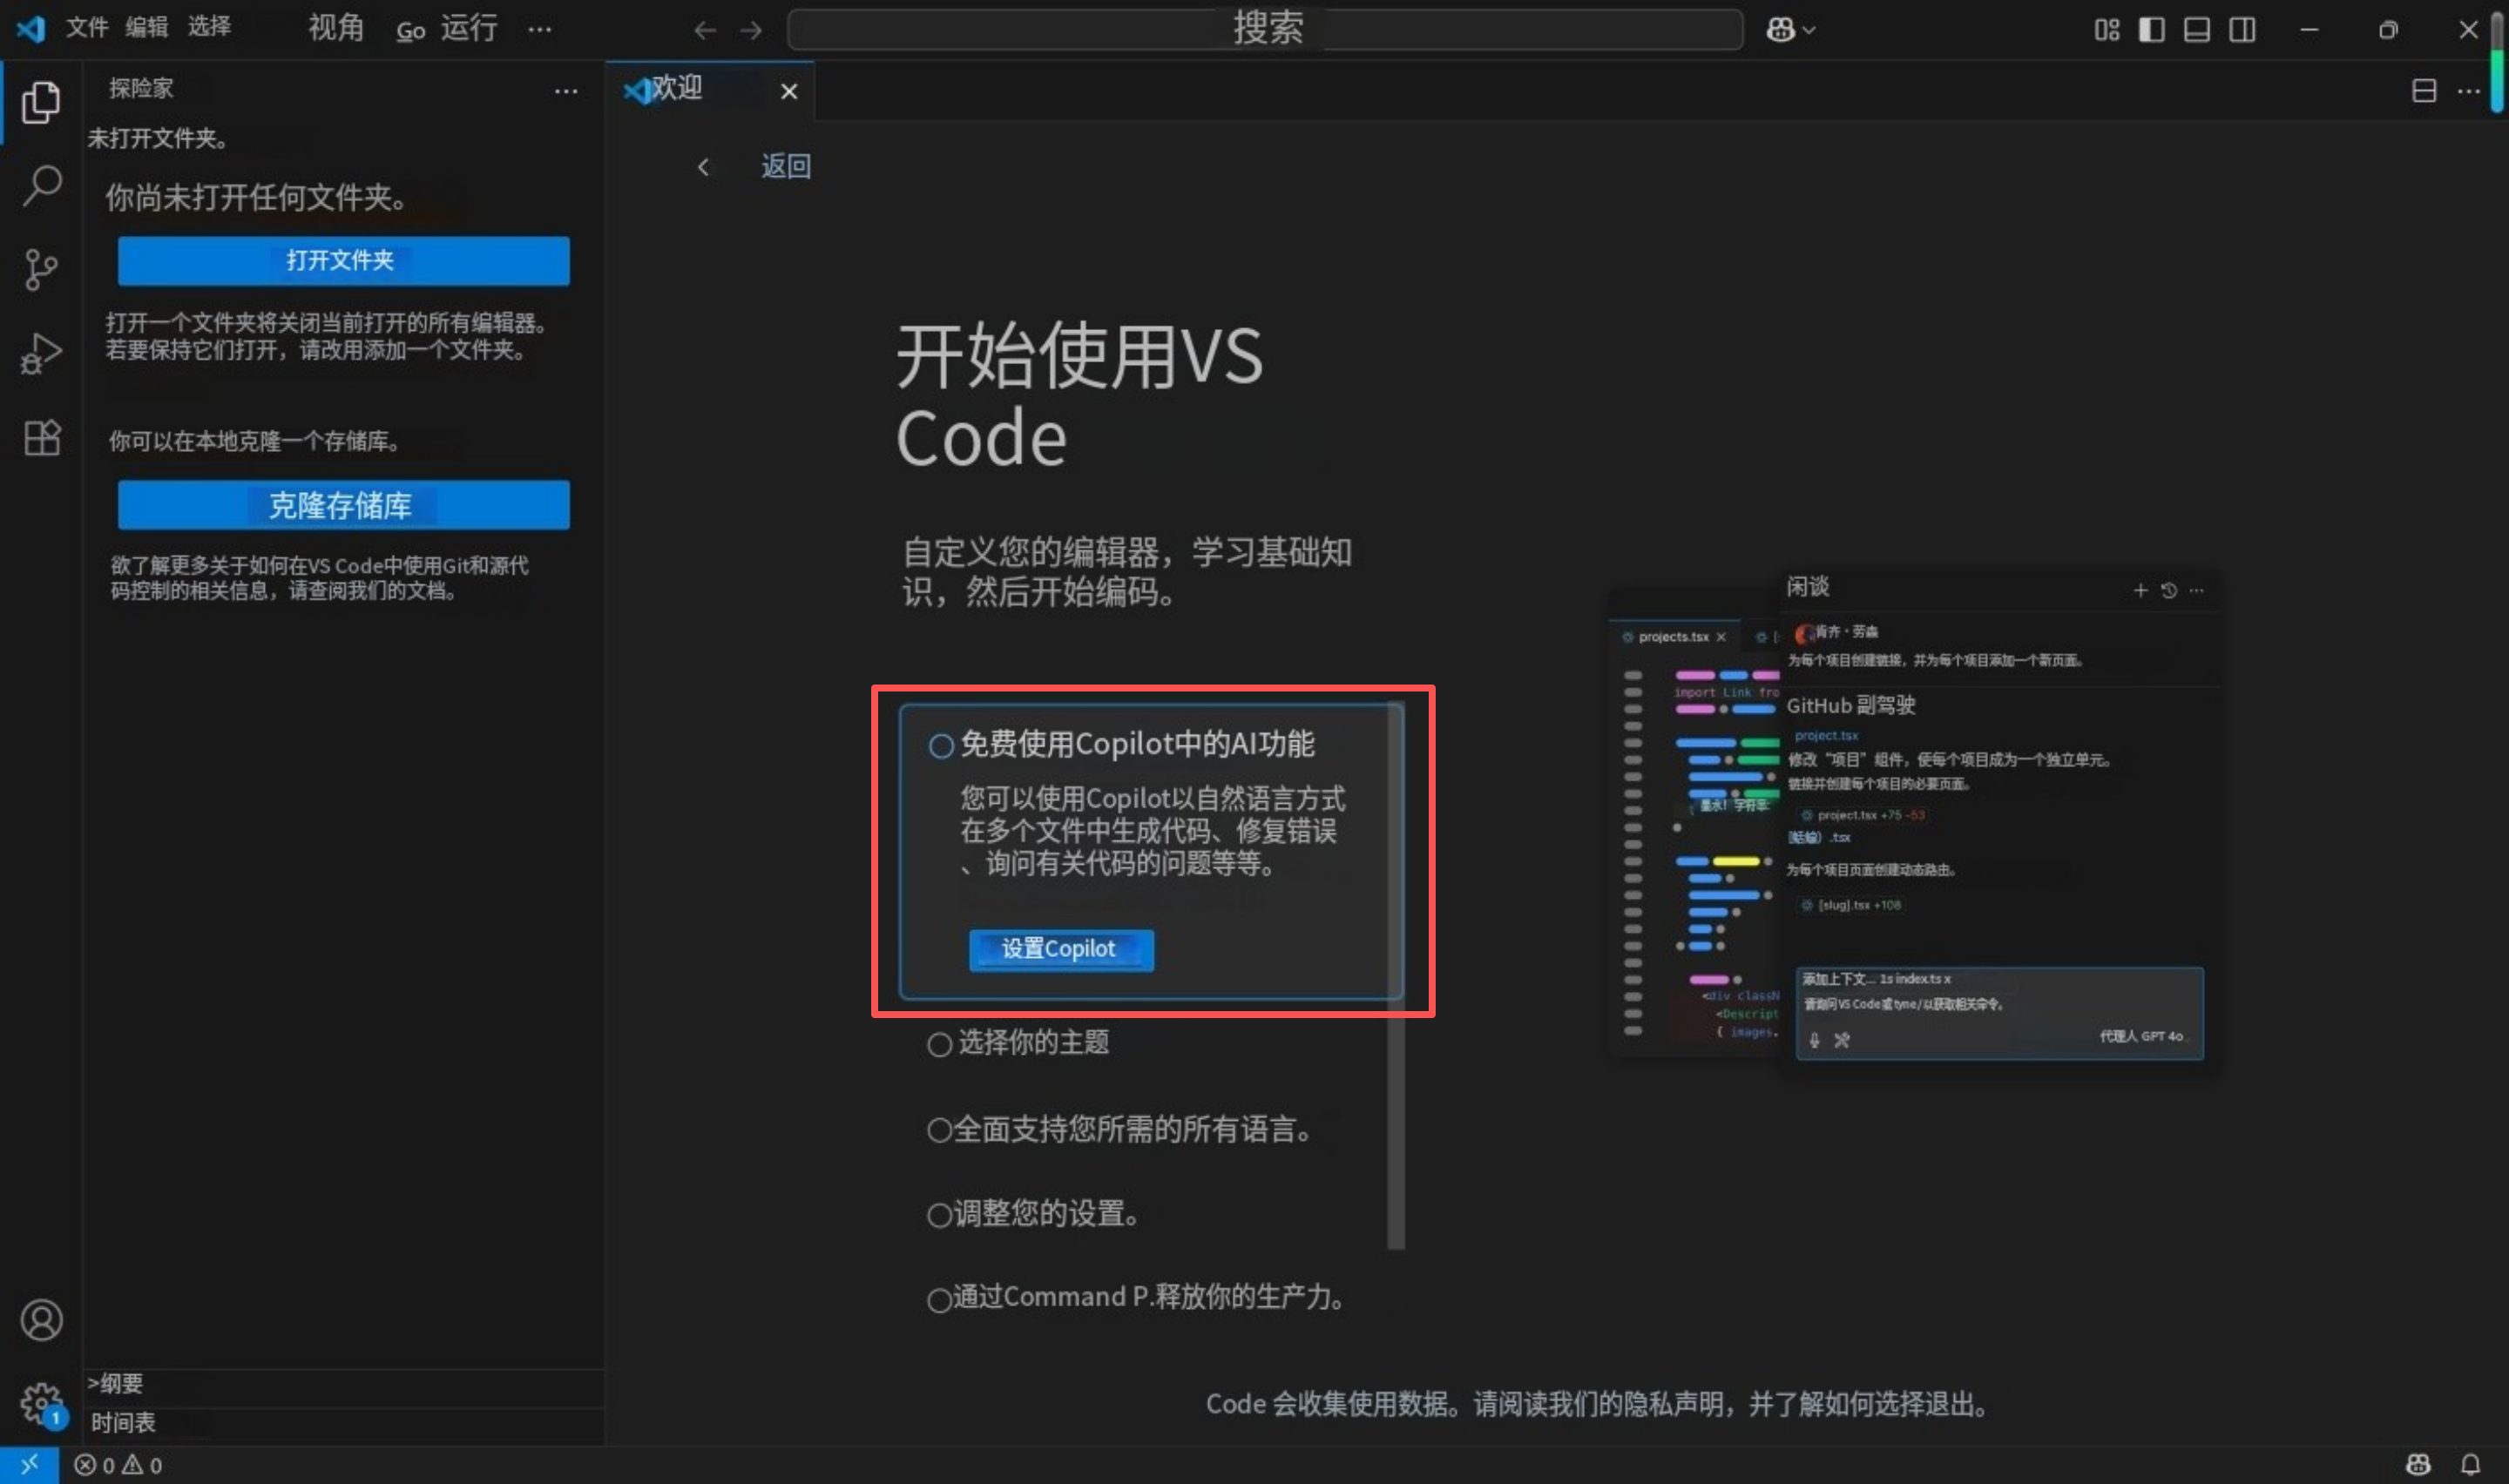
Task: Click the back chevron beside 返回
Action: [704, 167]
